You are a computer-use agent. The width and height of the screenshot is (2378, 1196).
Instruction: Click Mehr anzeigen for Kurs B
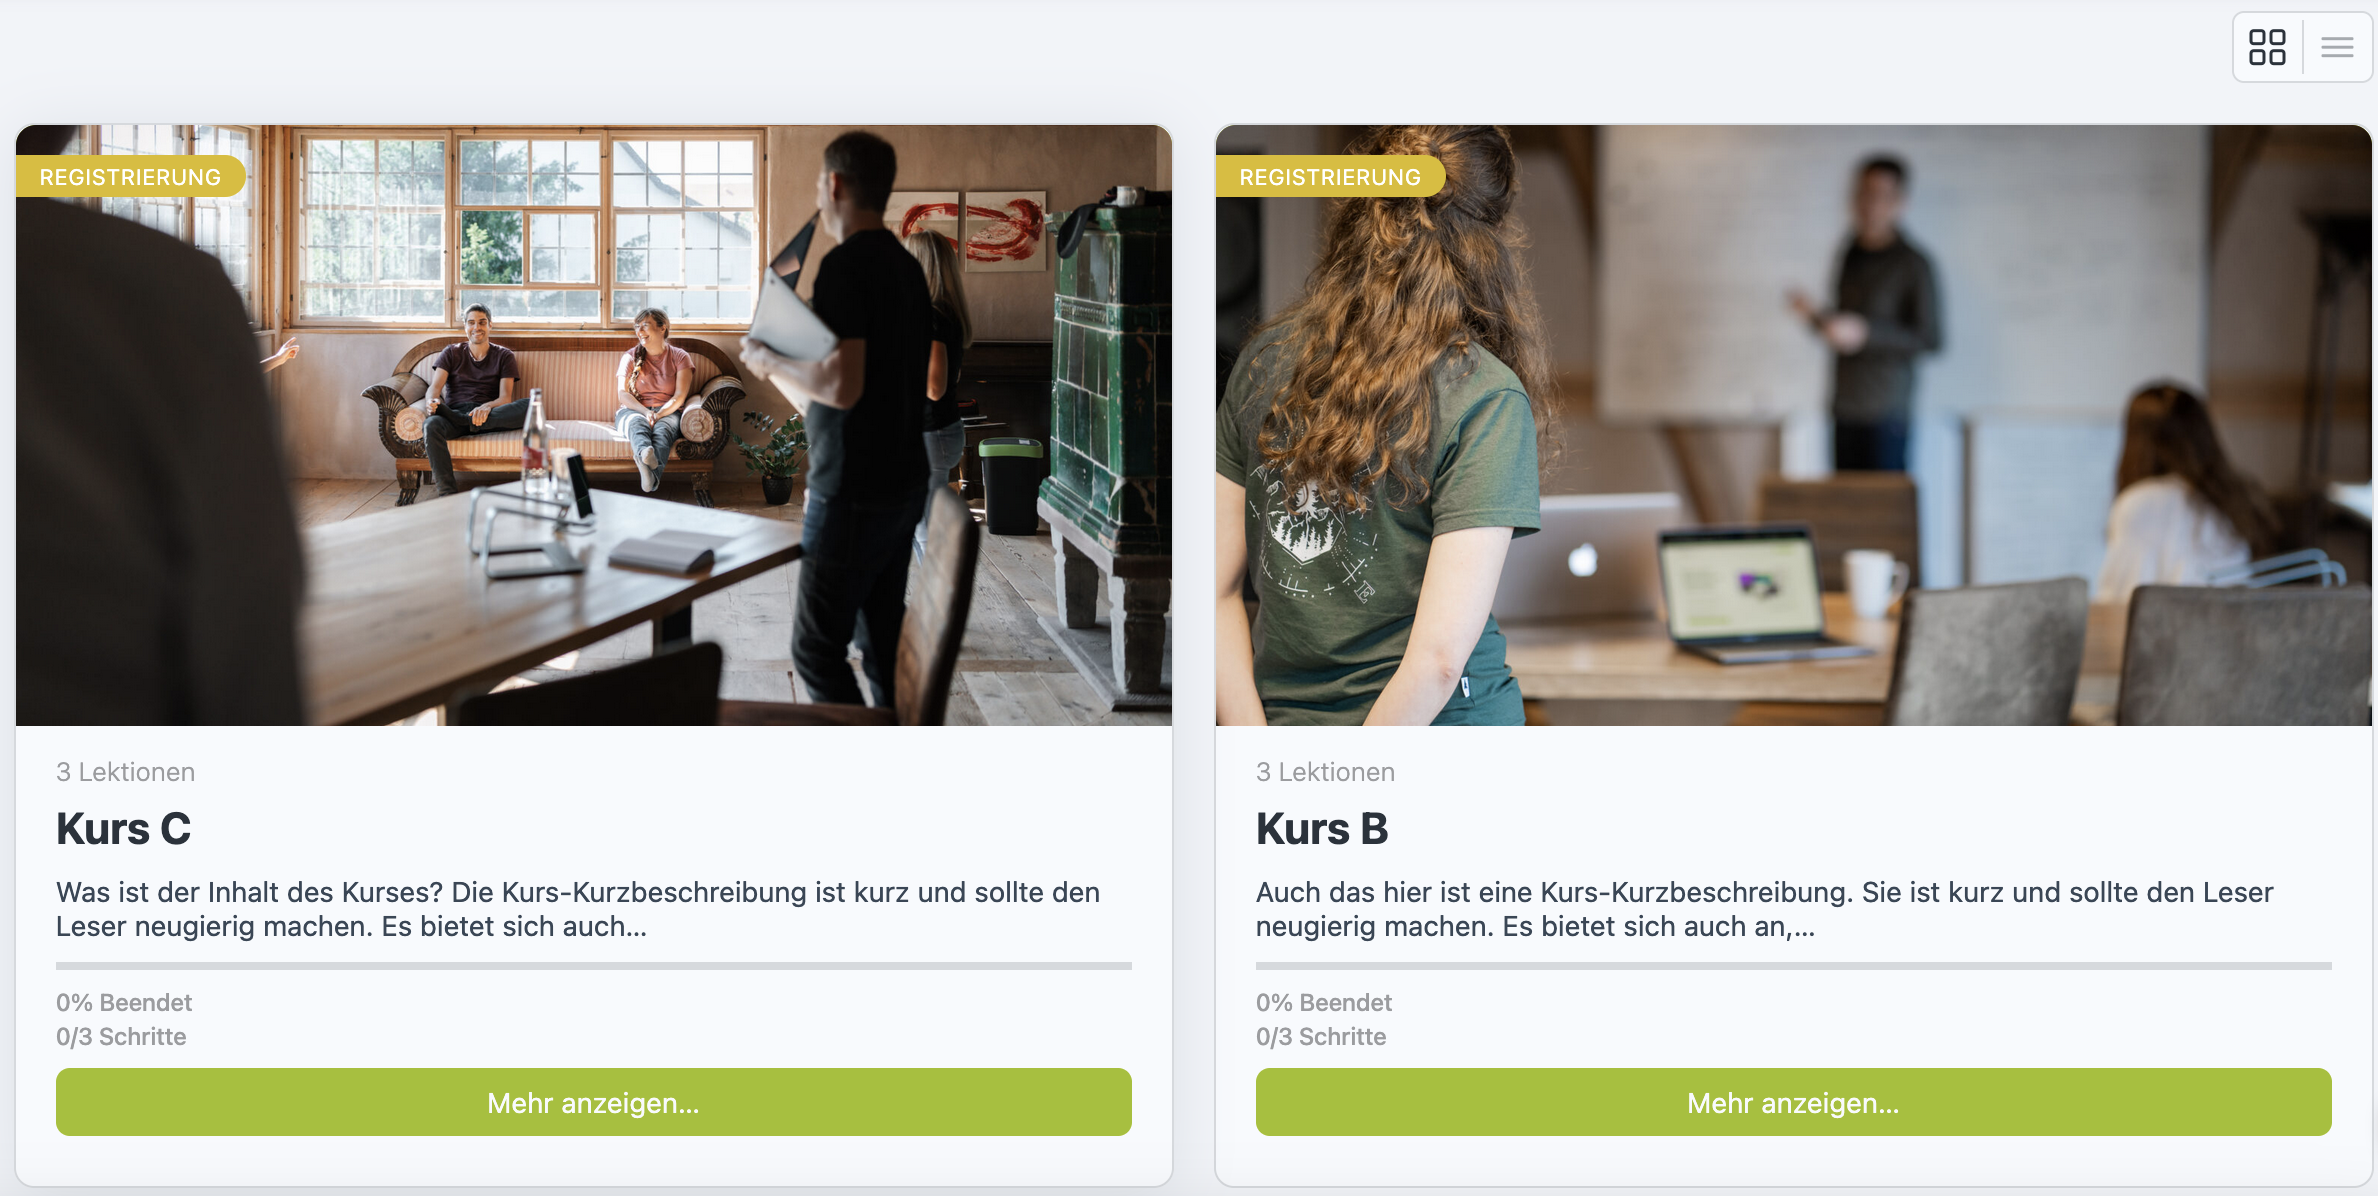(1794, 1102)
